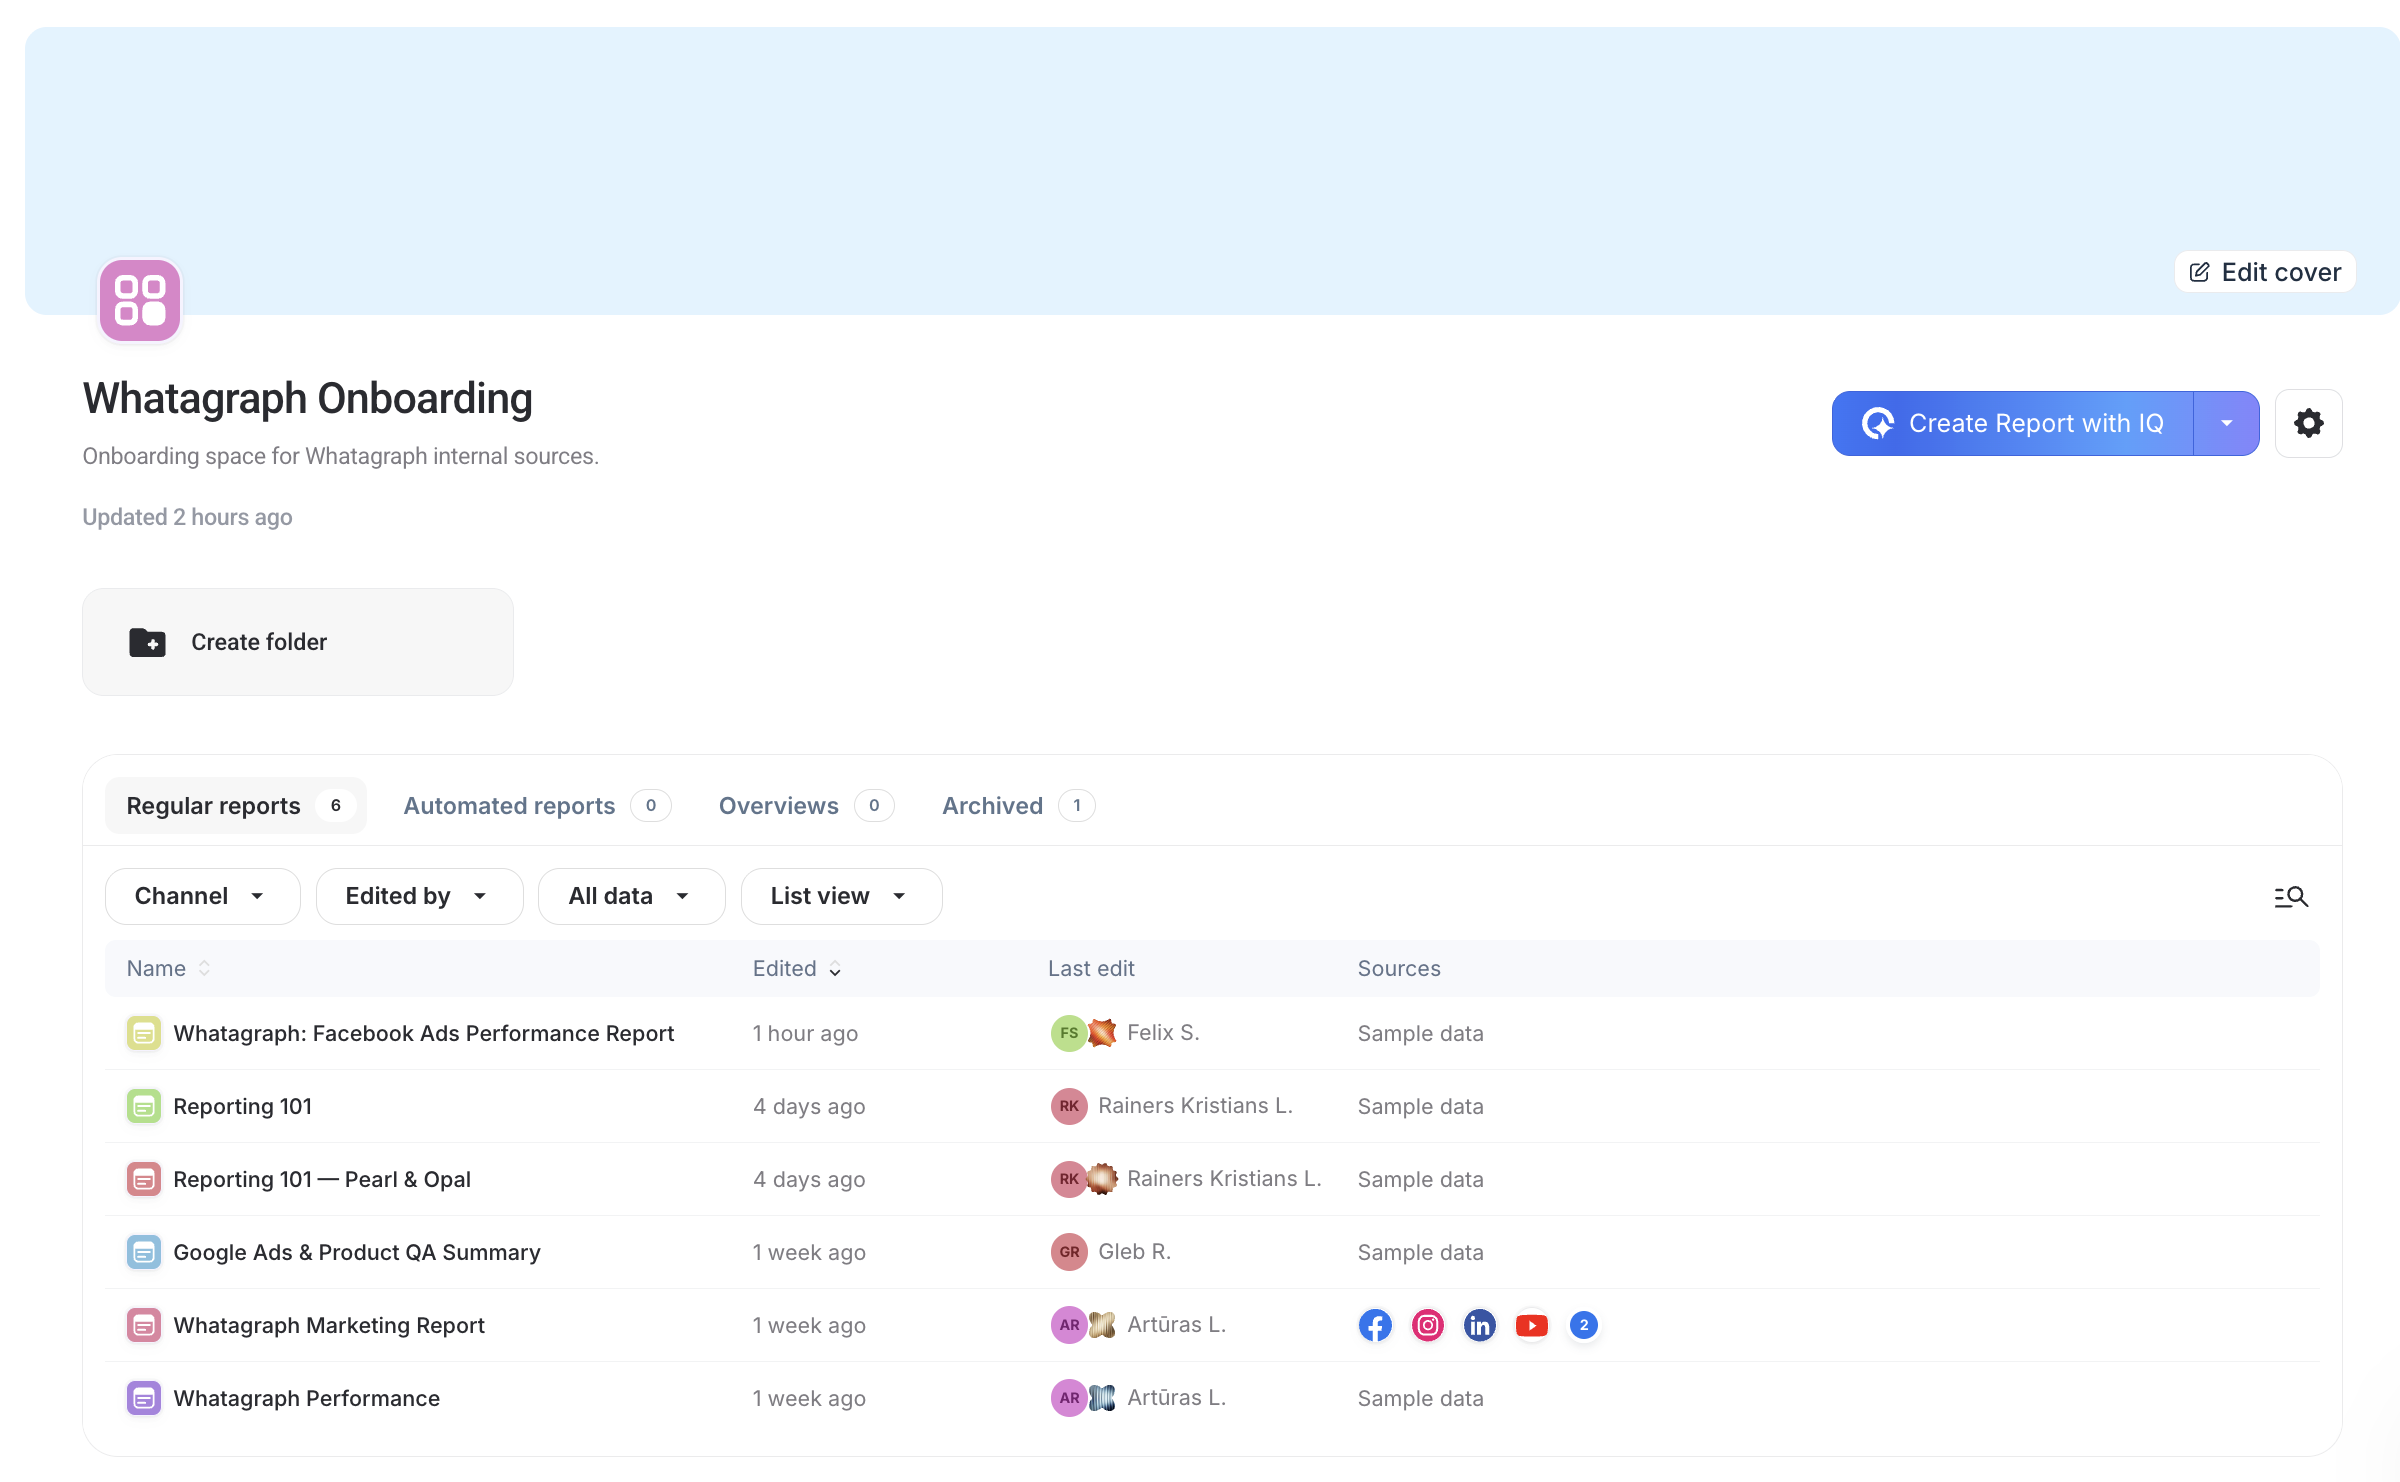Click AR avatar in Marketing Report row
The image size is (2400, 1482).
[1069, 1325]
